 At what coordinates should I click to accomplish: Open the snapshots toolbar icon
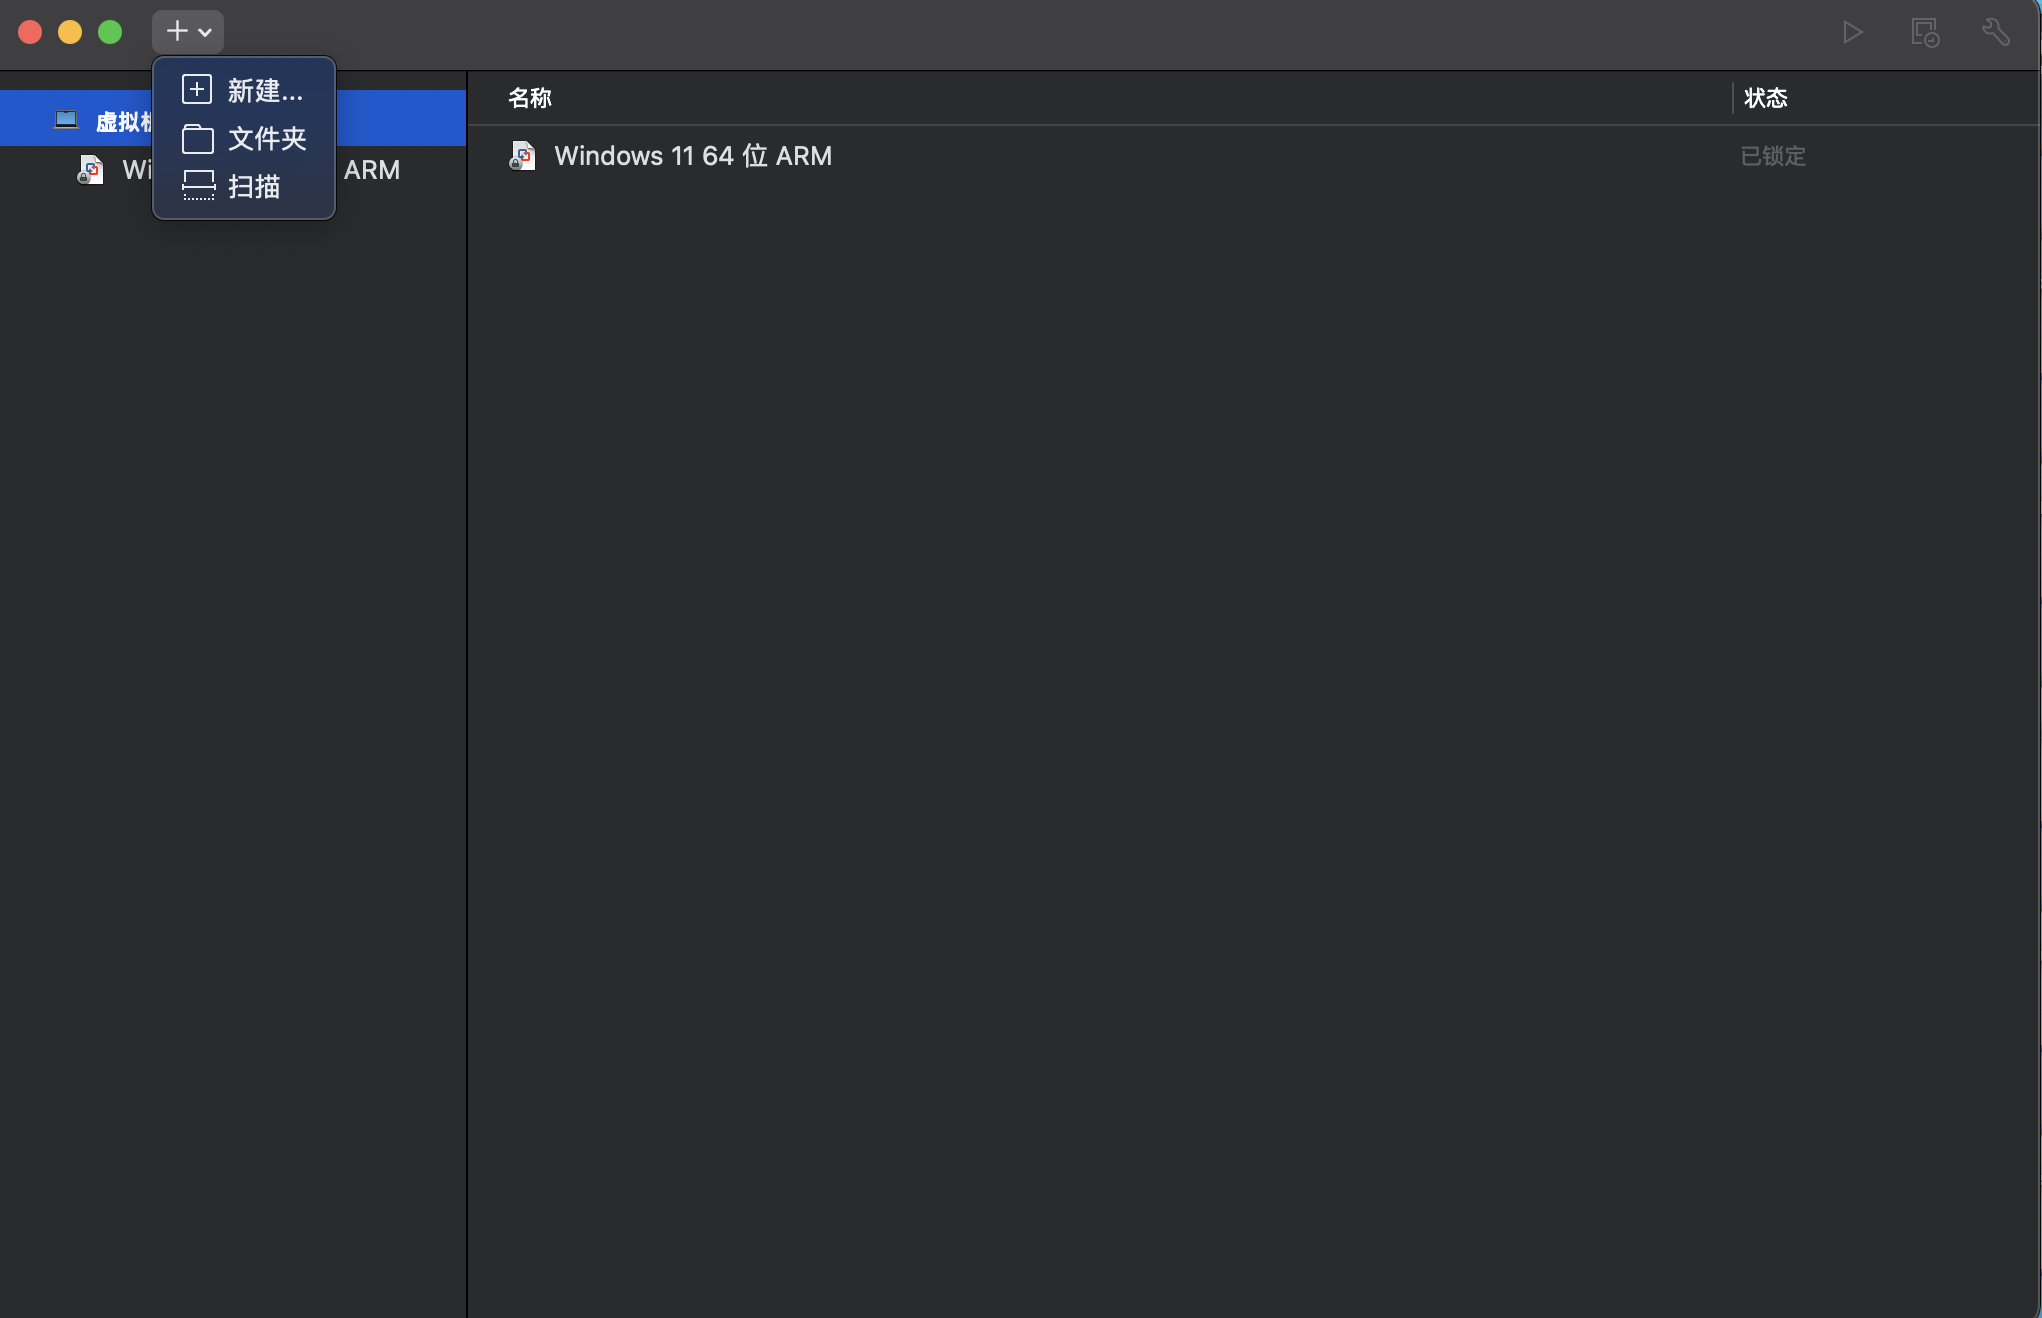pos(1924,32)
